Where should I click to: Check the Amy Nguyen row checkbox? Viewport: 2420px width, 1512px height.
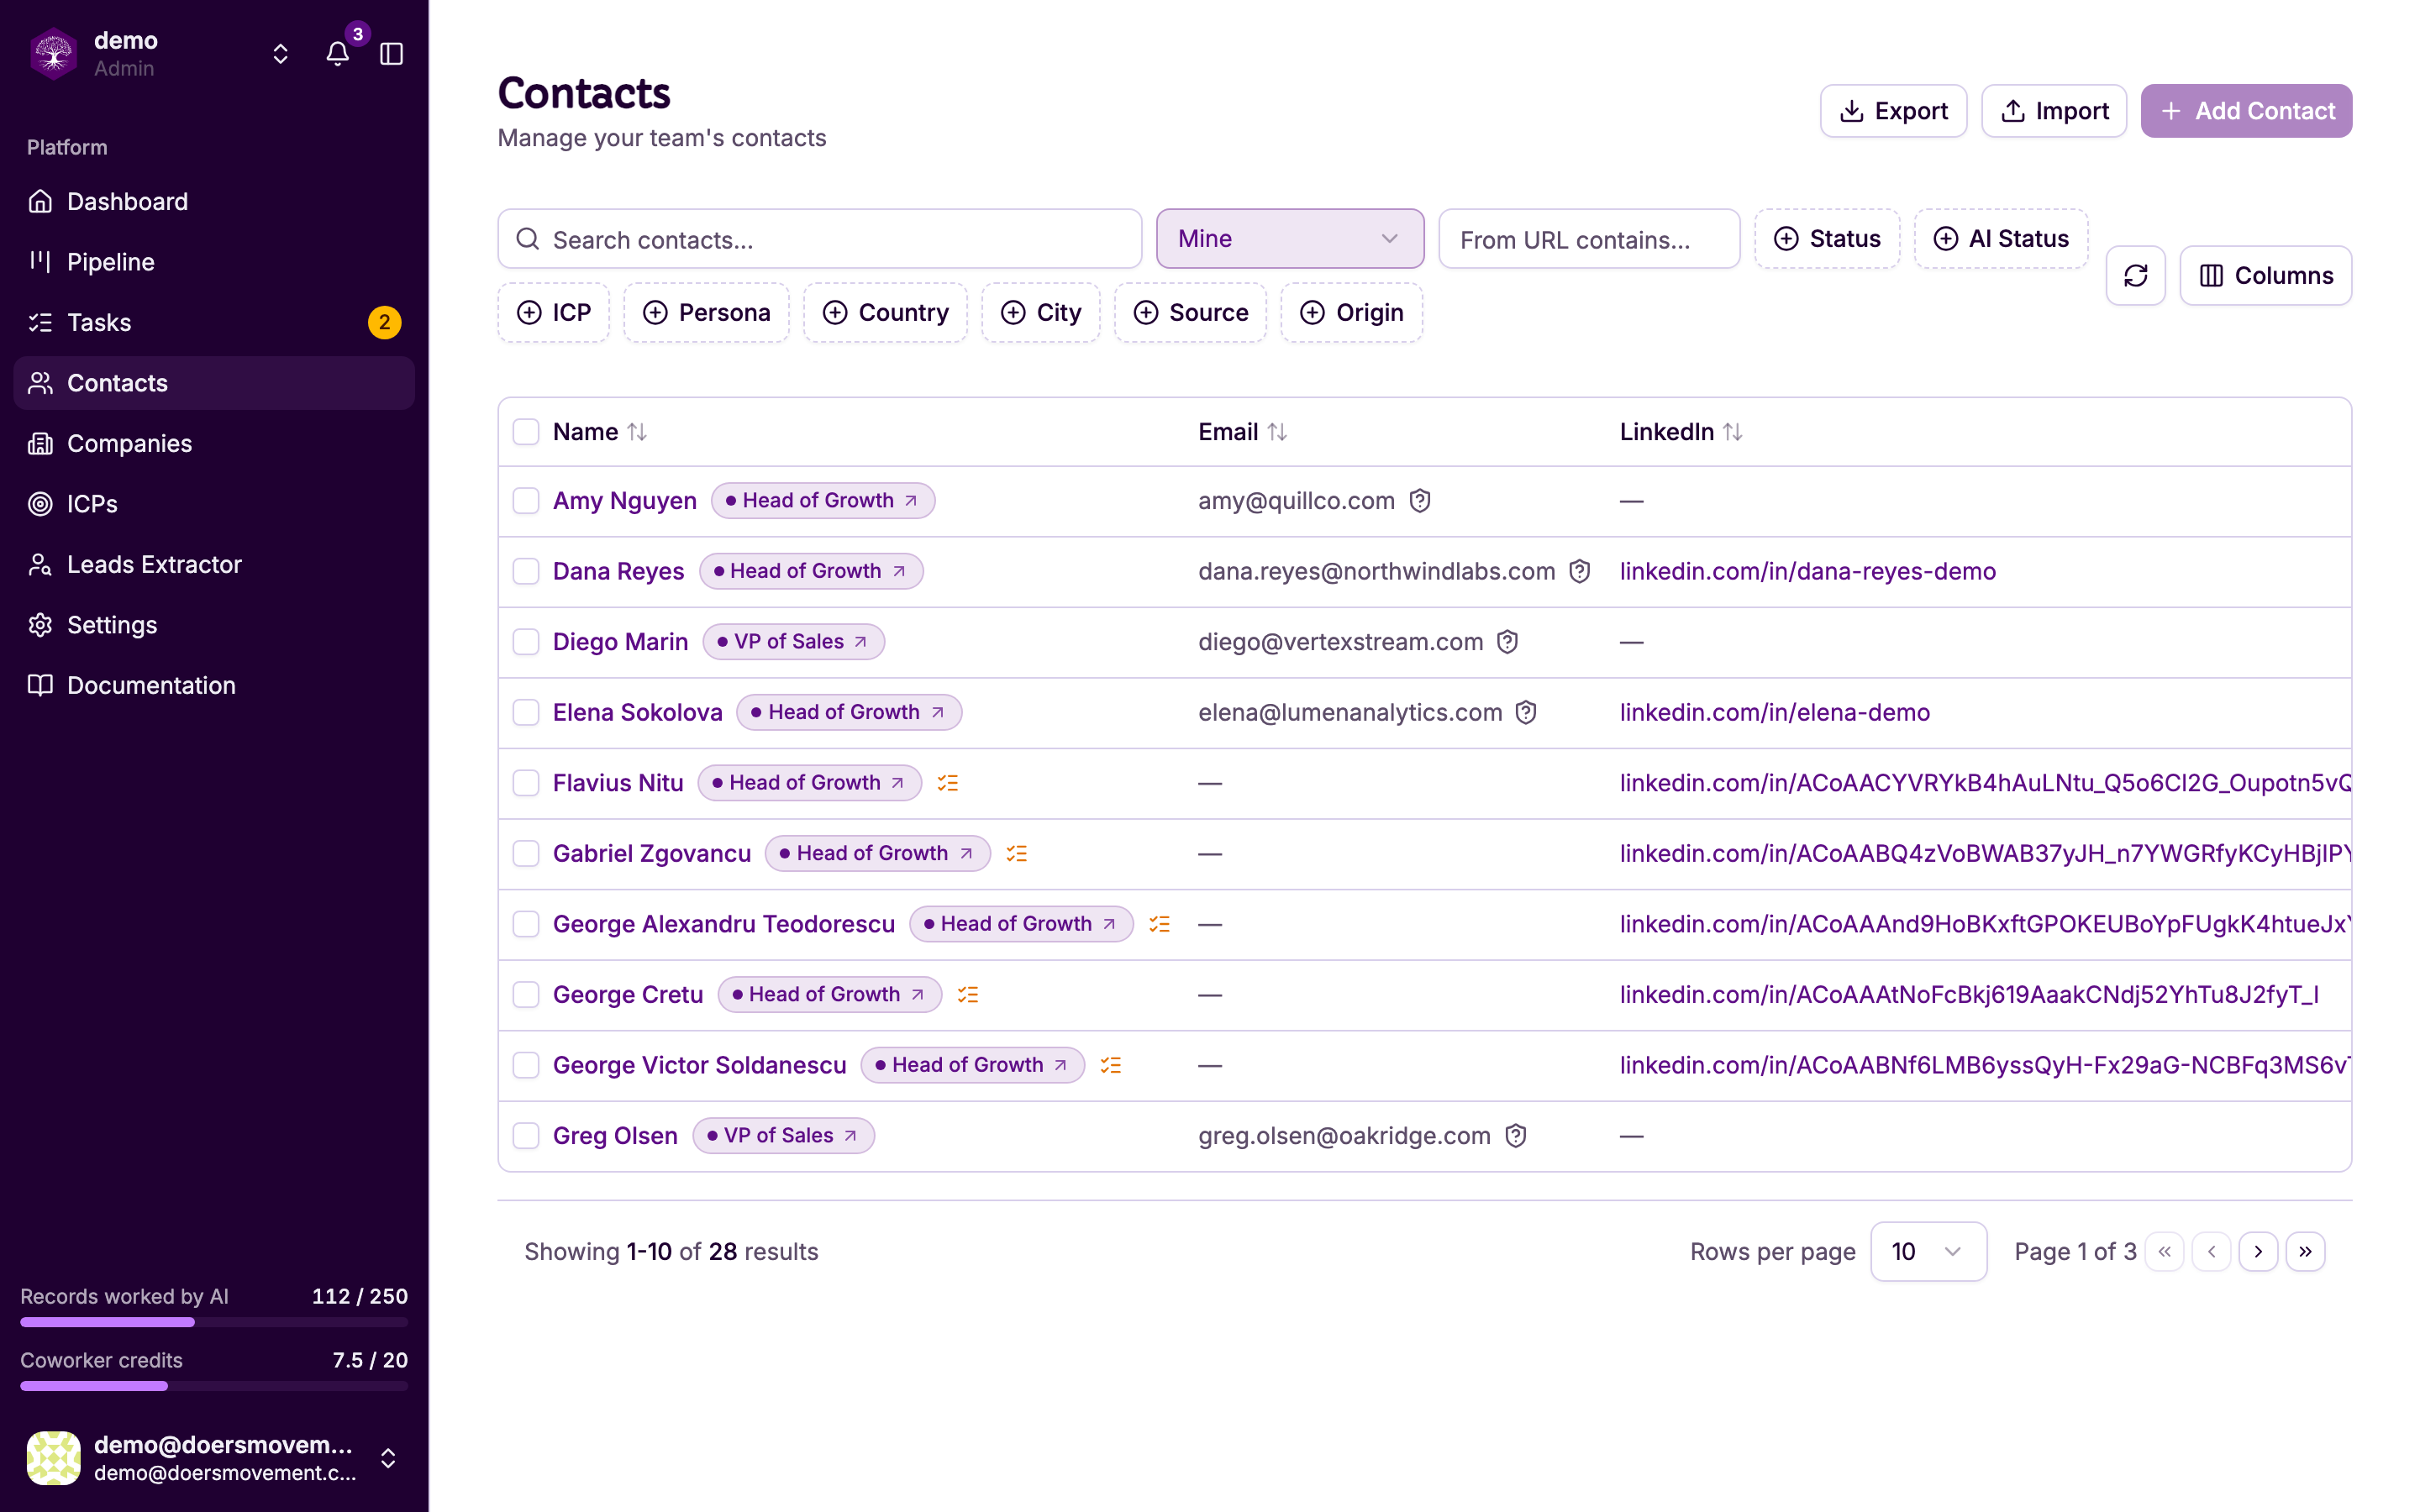pos(526,500)
